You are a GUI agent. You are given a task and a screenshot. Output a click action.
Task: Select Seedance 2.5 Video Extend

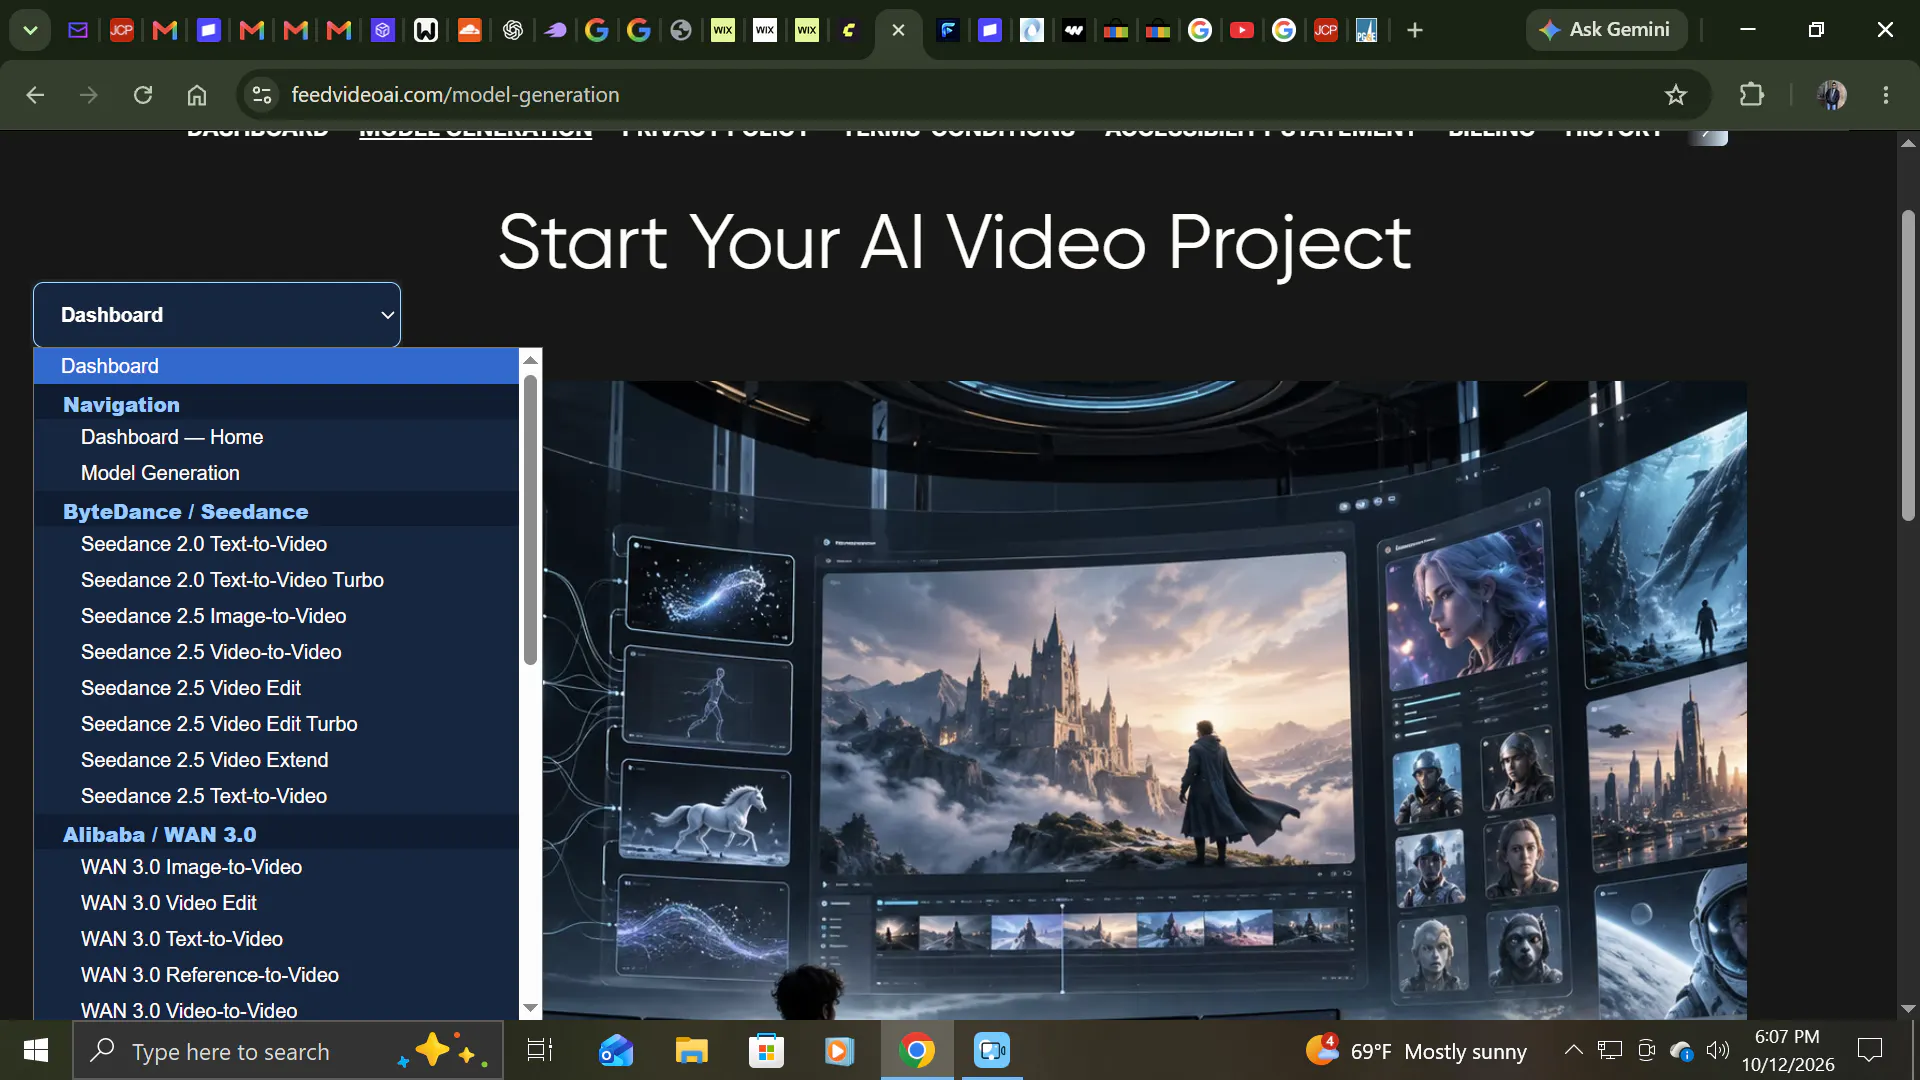click(x=276, y=760)
